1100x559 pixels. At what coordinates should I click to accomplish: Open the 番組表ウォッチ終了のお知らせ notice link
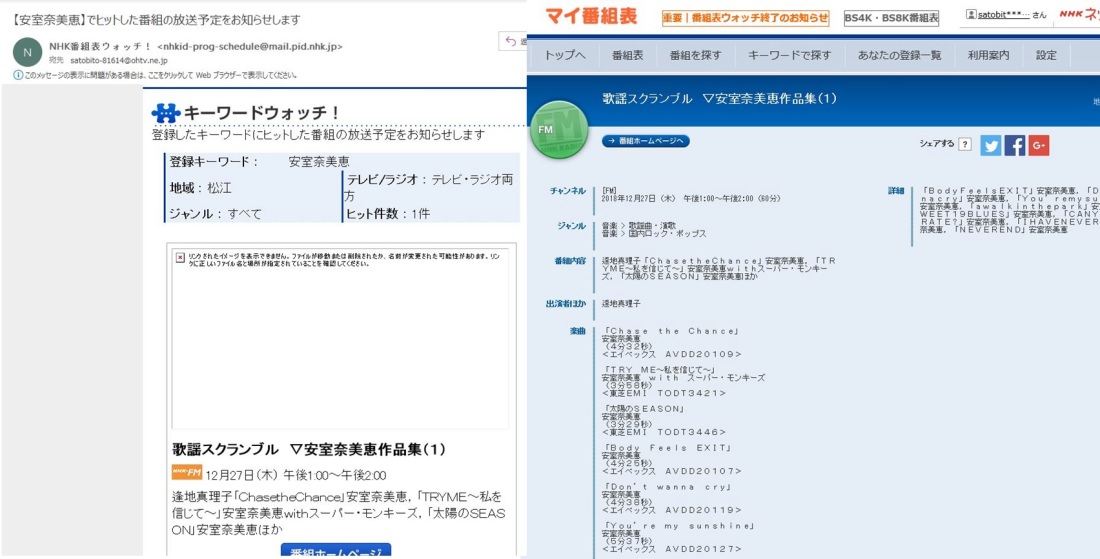tap(745, 18)
